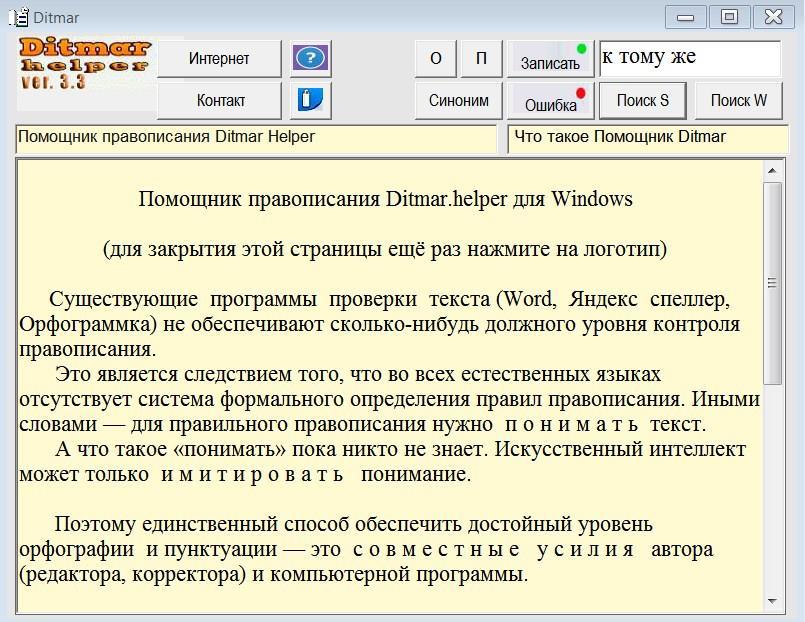Open the Интернет button
Screen dimensions: 805x622
pyautogui.click(x=219, y=59)
